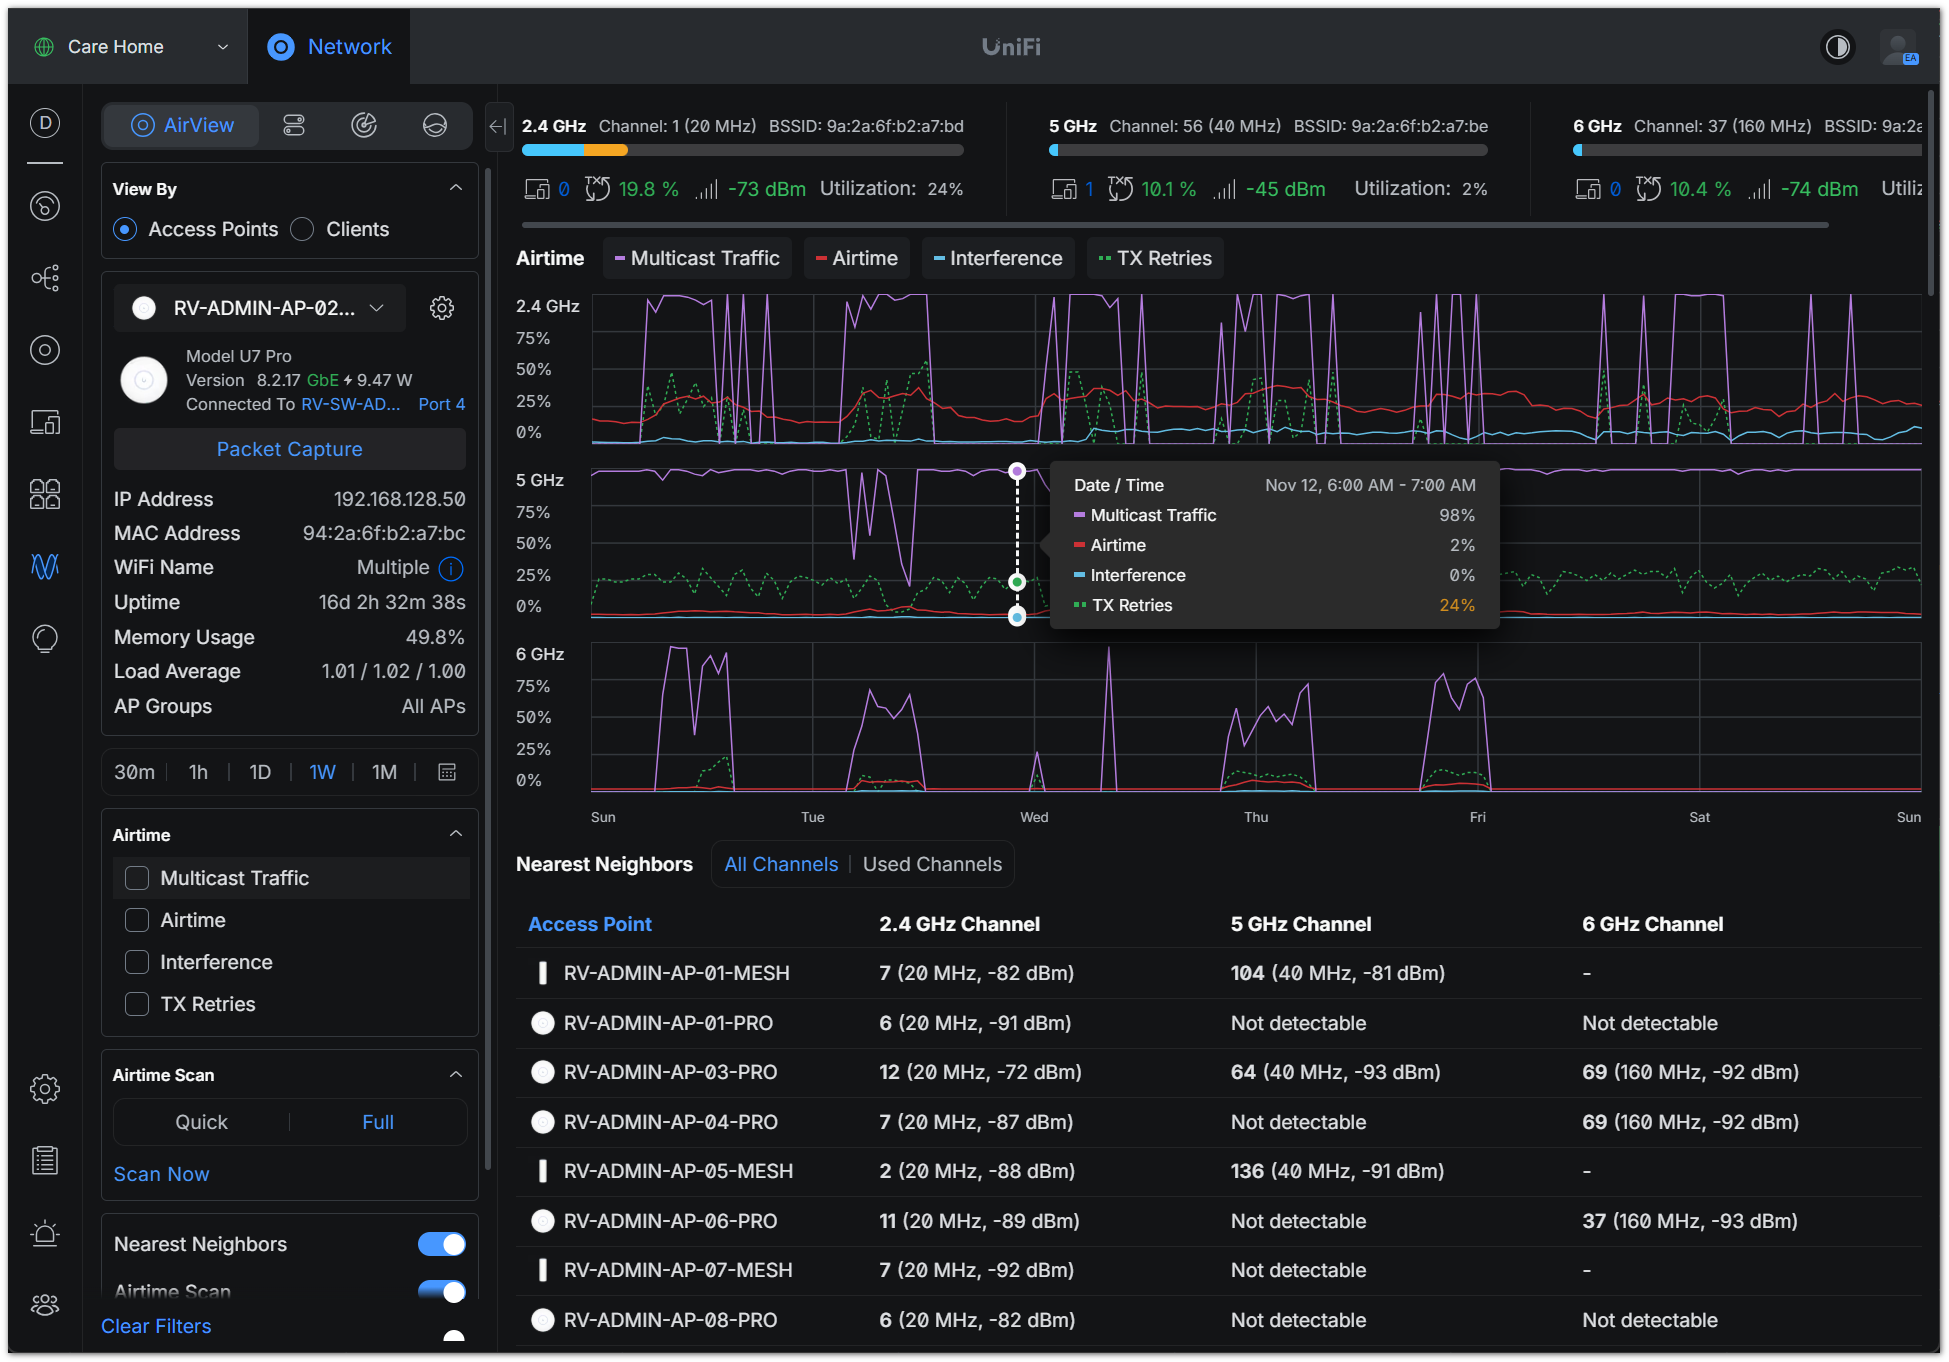Open Client Devices sidebar icon

pos(45,422)
